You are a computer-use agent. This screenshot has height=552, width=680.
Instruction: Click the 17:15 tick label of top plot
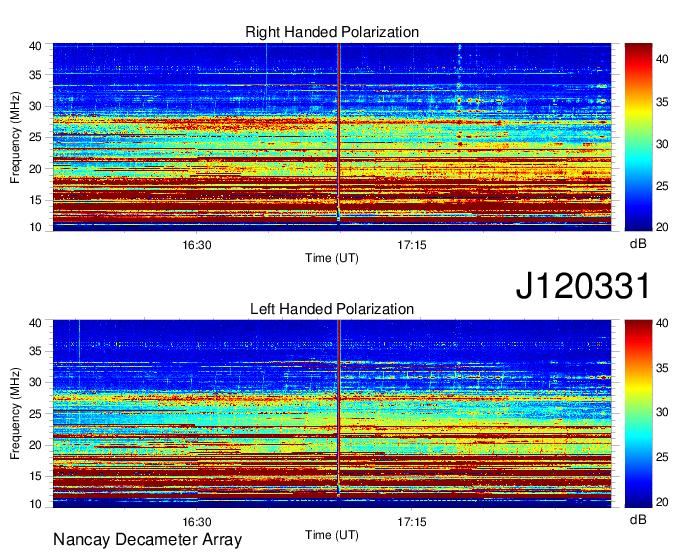coord(412,245)
